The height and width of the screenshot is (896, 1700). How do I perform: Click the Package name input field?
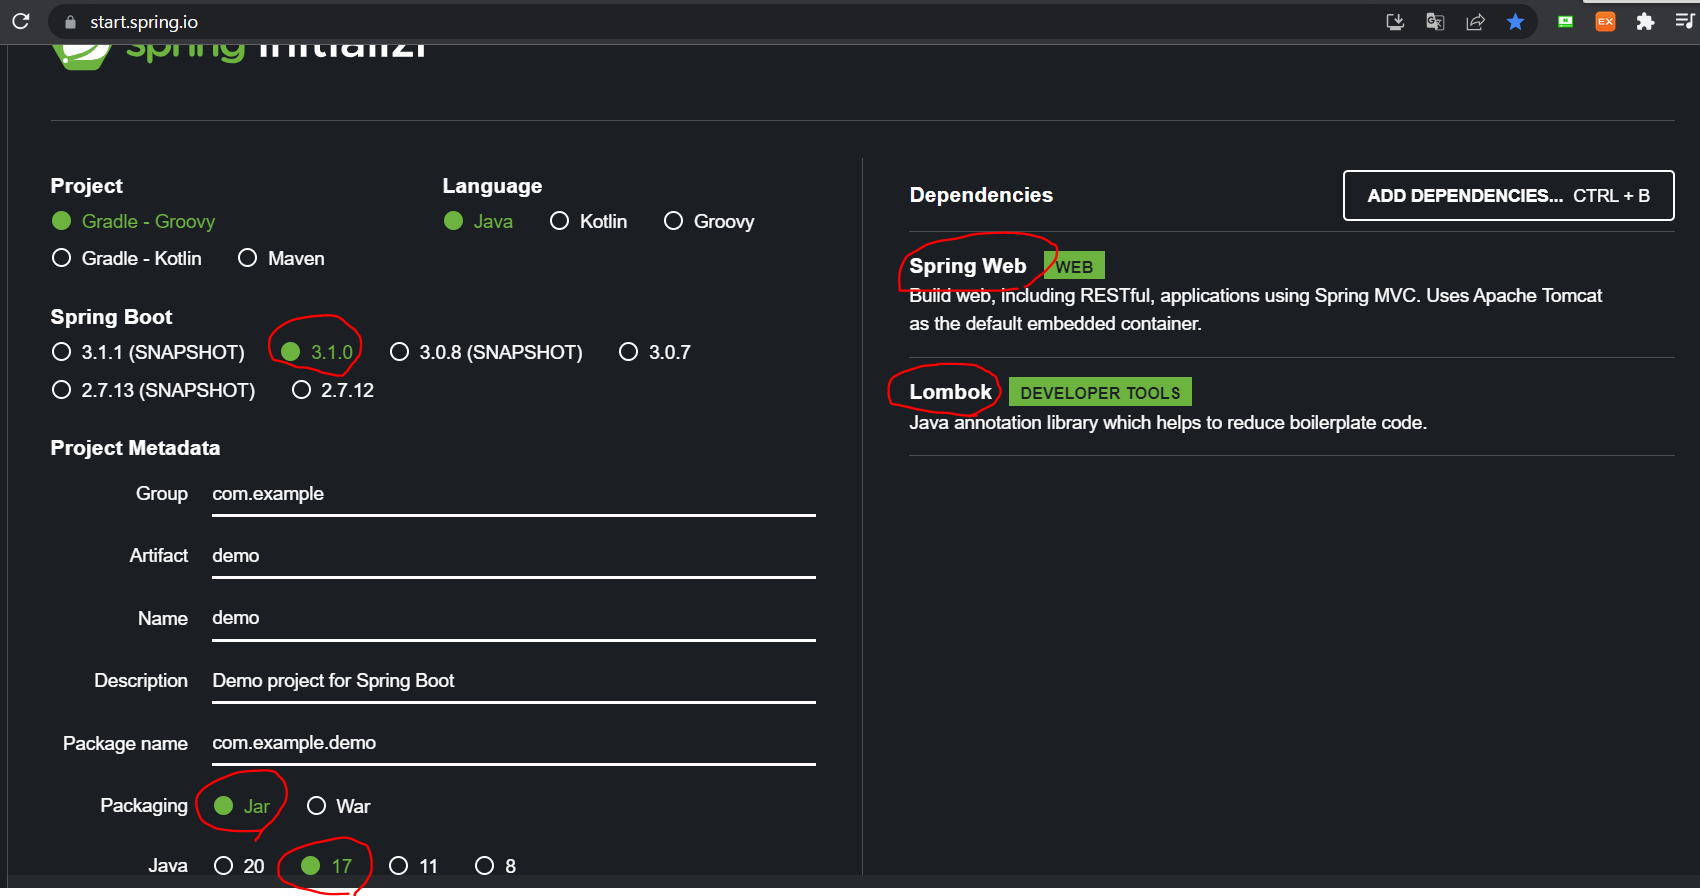(x=514, y=743)
